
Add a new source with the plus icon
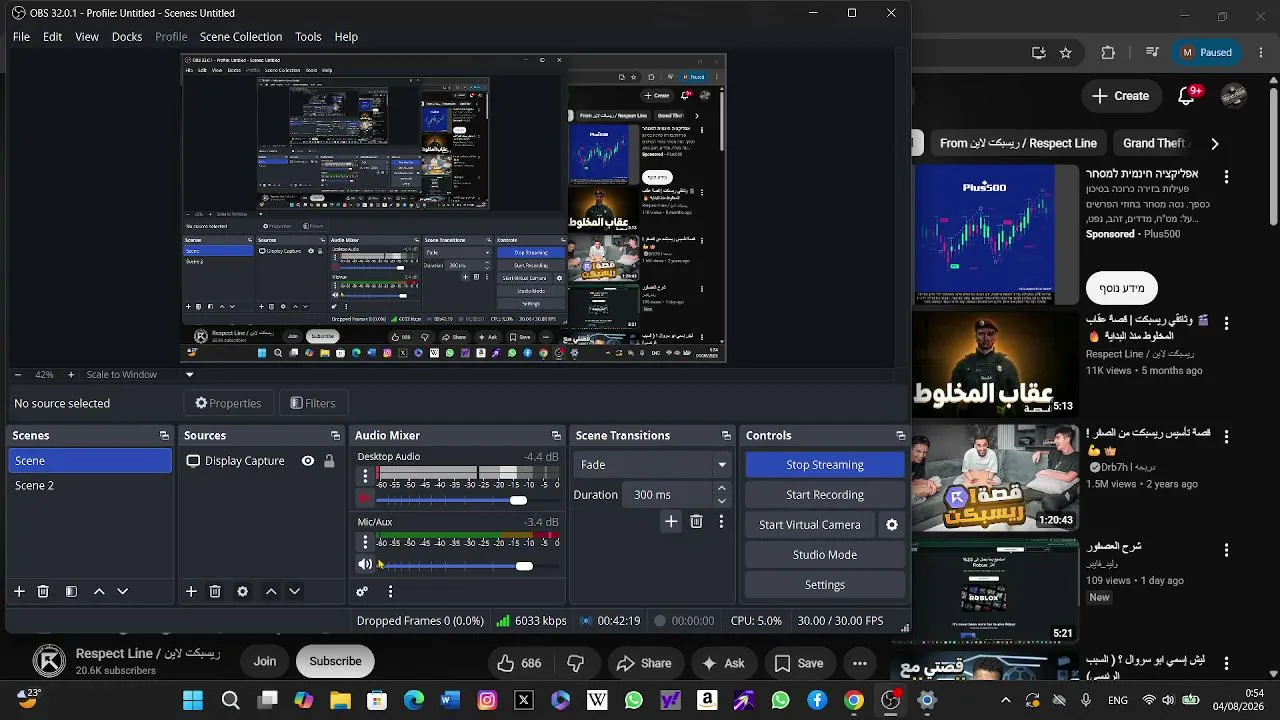pyautogui.click(x=191, y=592)
